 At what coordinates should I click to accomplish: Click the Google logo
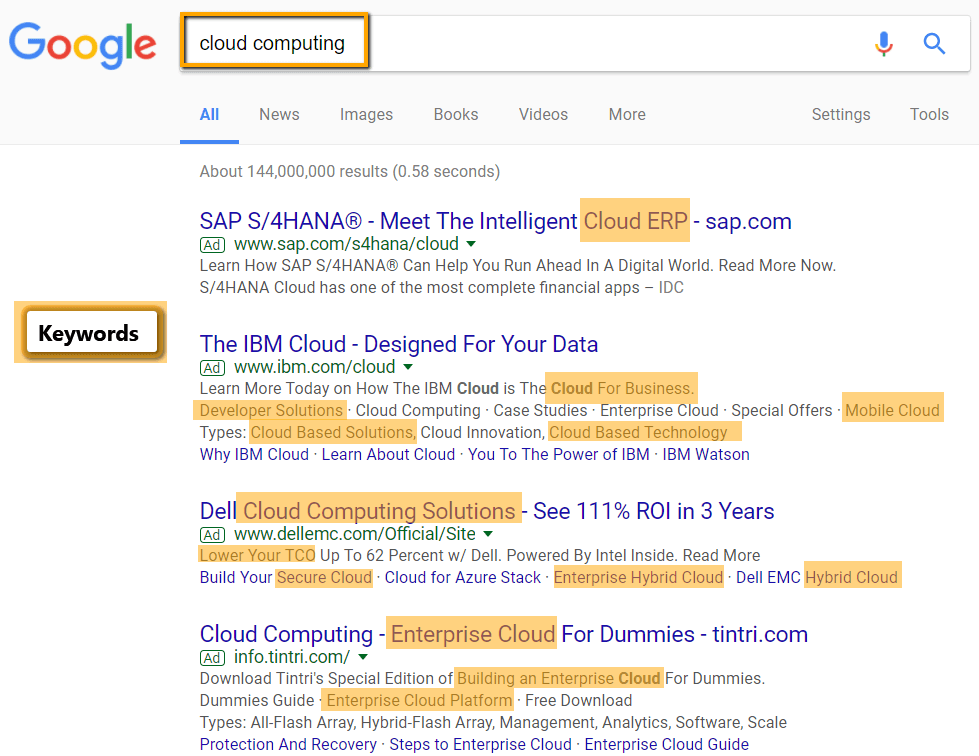82,45
